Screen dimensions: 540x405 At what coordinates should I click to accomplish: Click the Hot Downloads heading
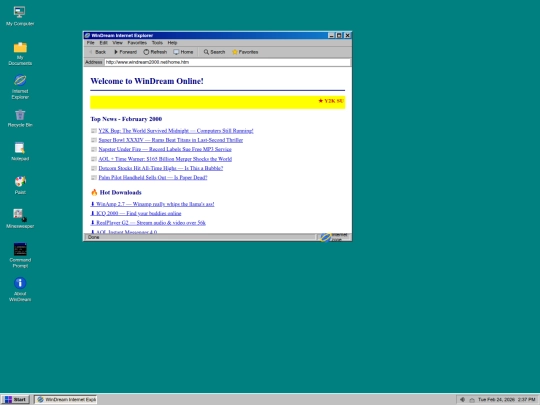pos(116,193)
